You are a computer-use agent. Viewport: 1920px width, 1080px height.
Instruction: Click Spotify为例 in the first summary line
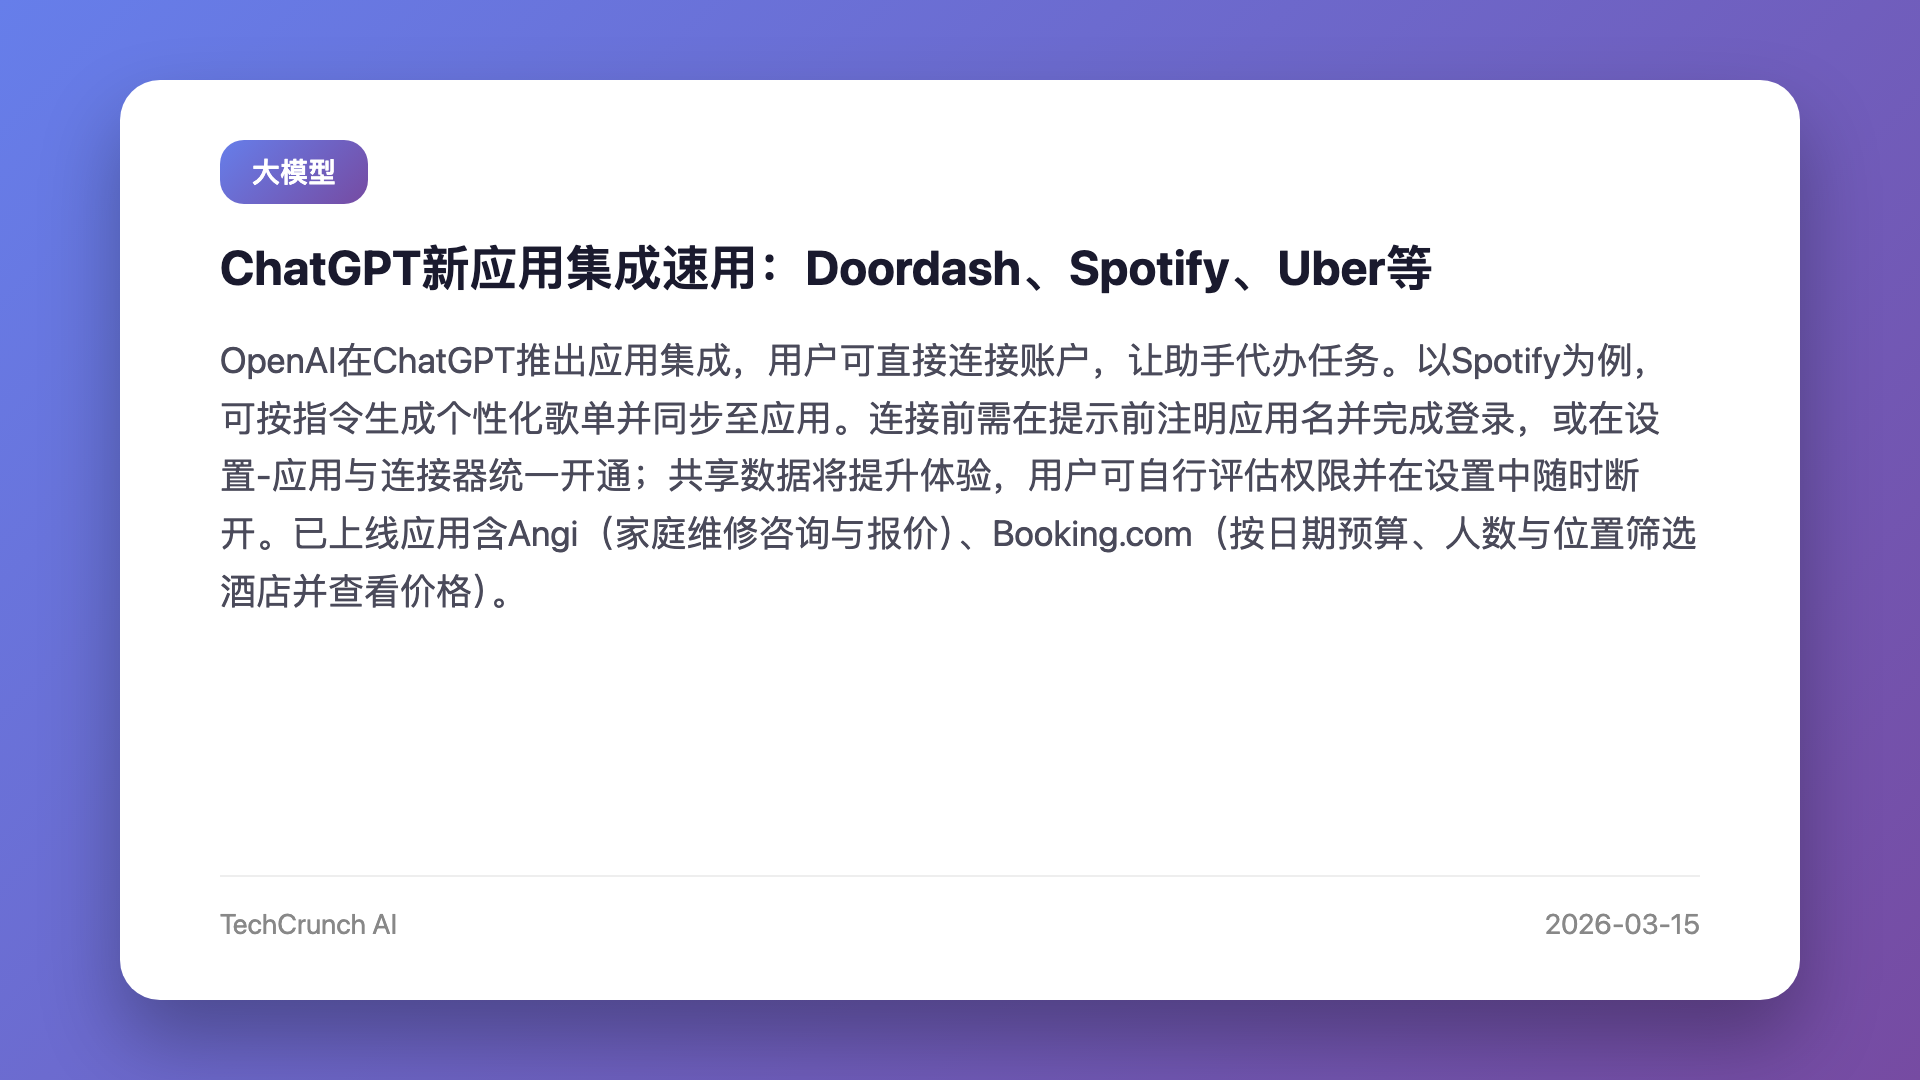pyautogui.click(x=1541, y=361)
